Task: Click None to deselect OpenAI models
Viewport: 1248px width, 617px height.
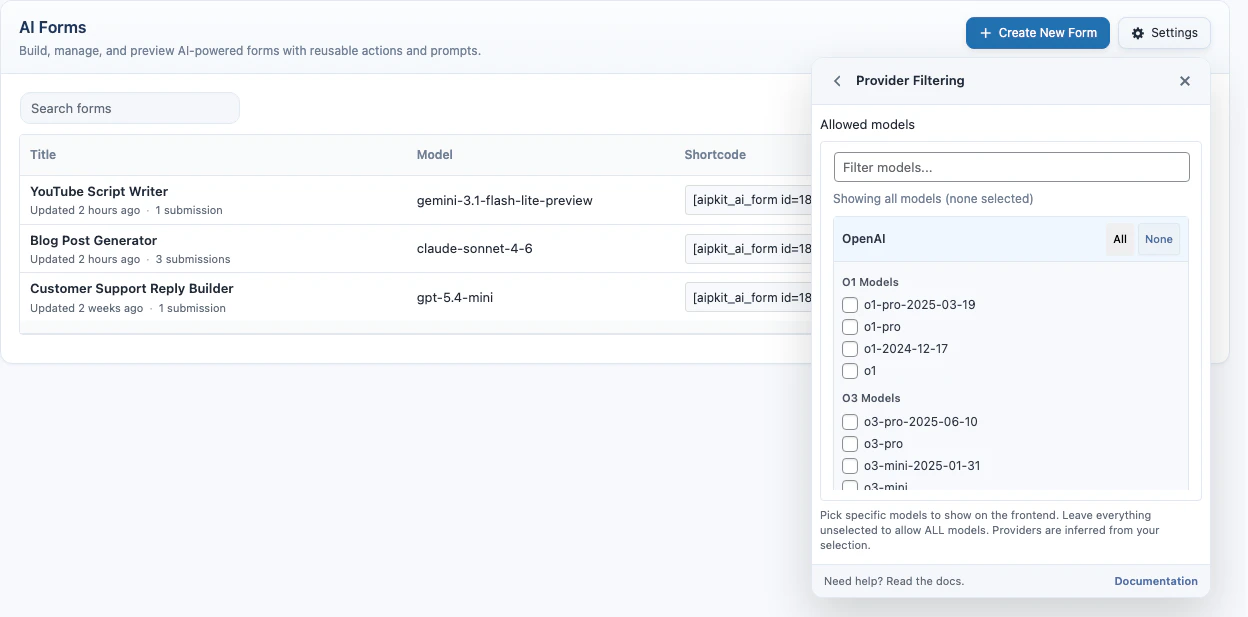Action: coord(1158,239)
